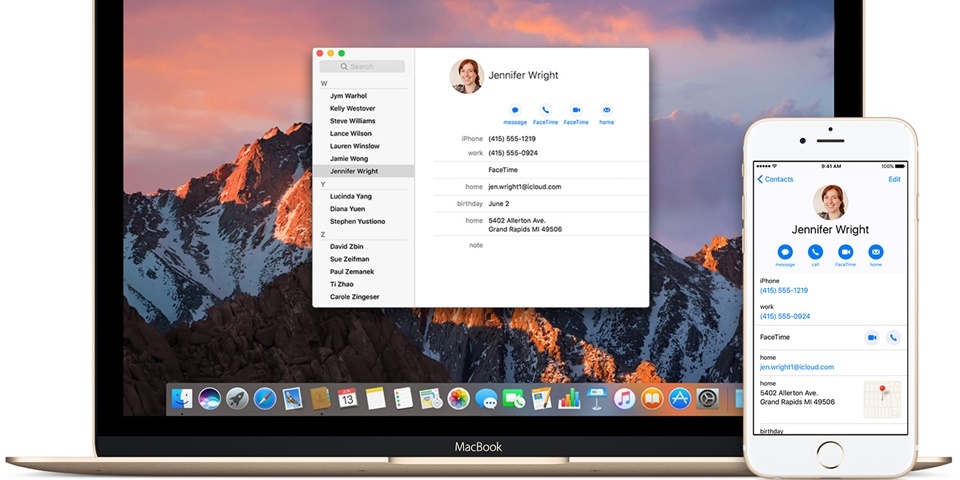This screenshot has height=480, width=960.
Task: Click FaceTime video camera icon on Mac card
Action: point(576,110)
